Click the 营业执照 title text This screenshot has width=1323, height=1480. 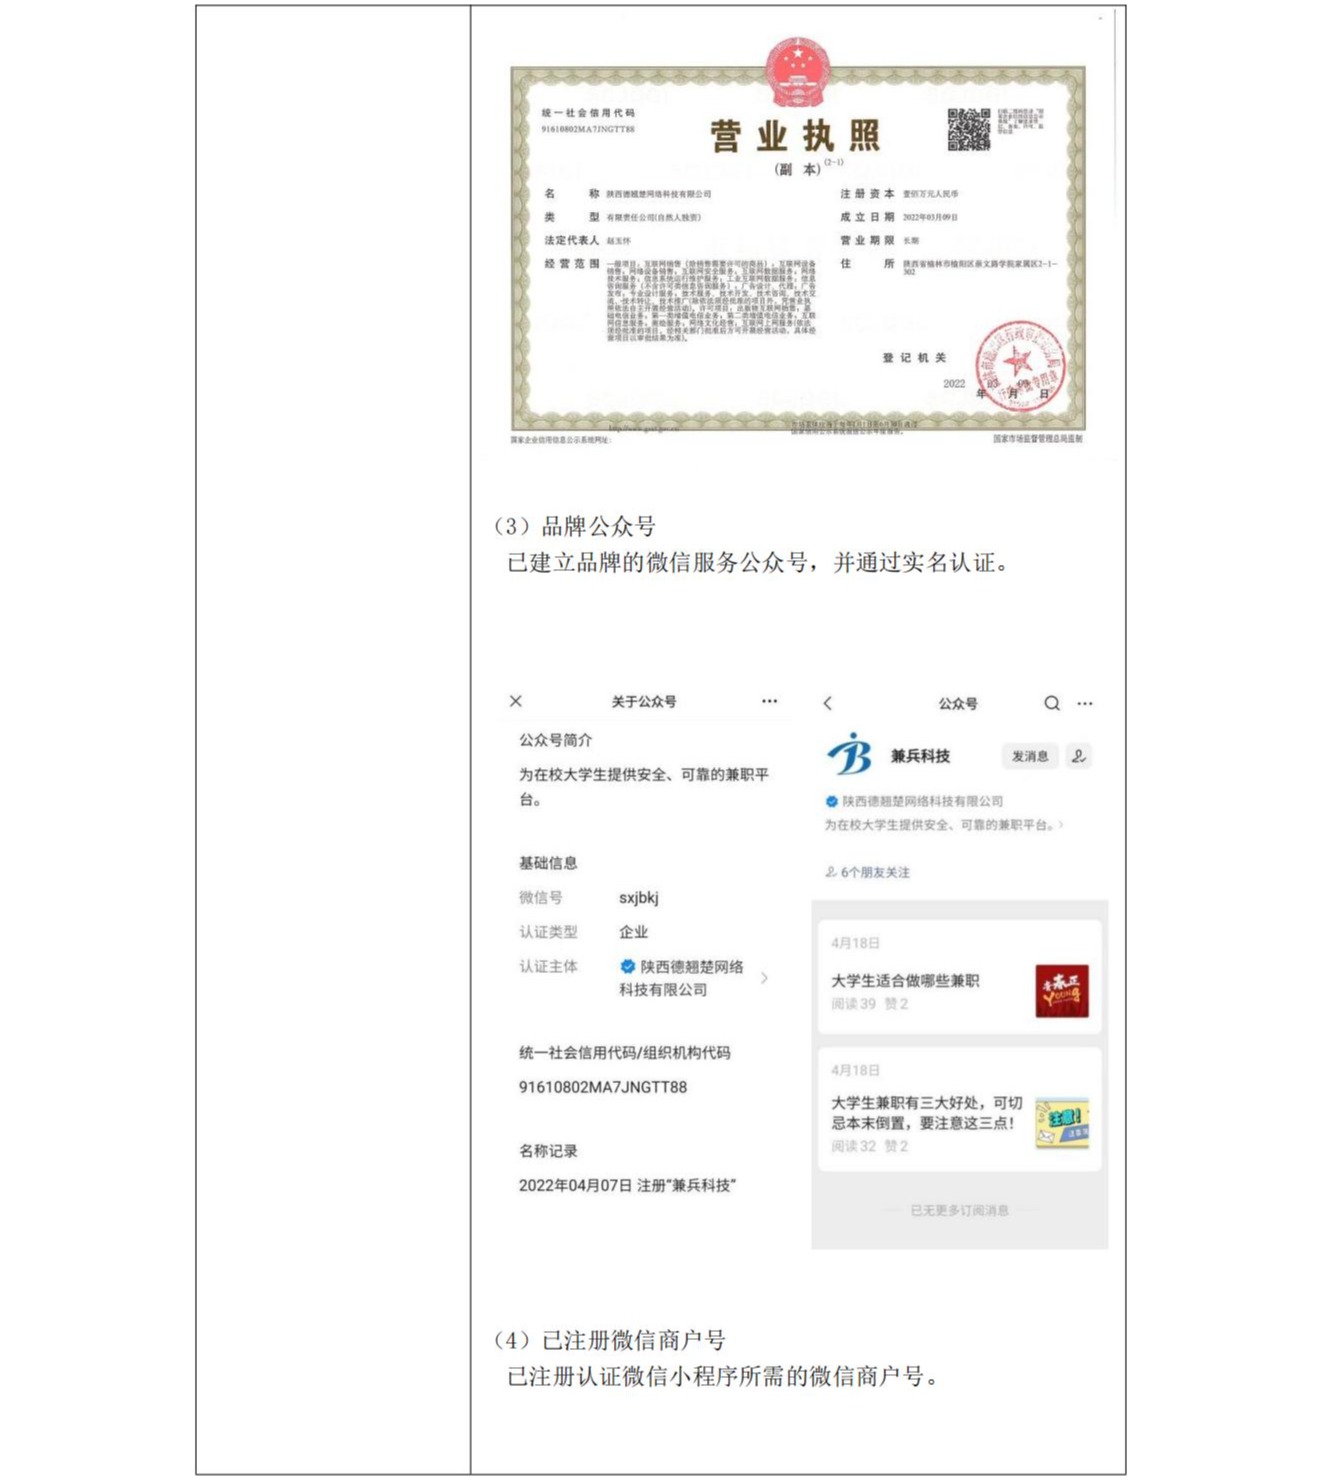coord(796,136)
